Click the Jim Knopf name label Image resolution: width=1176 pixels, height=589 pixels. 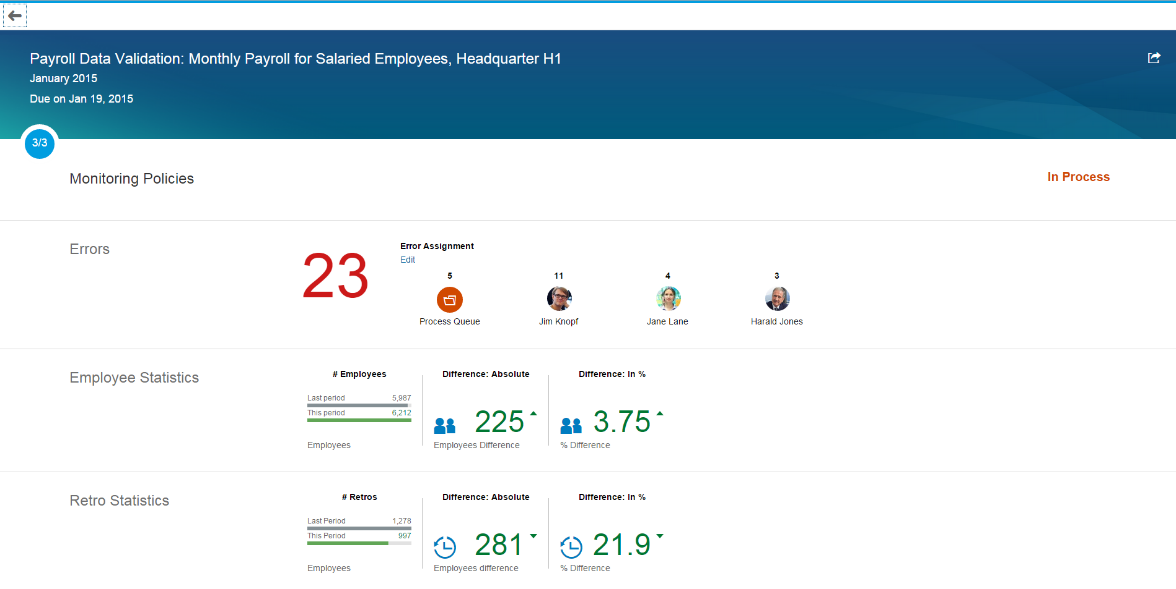559,321
